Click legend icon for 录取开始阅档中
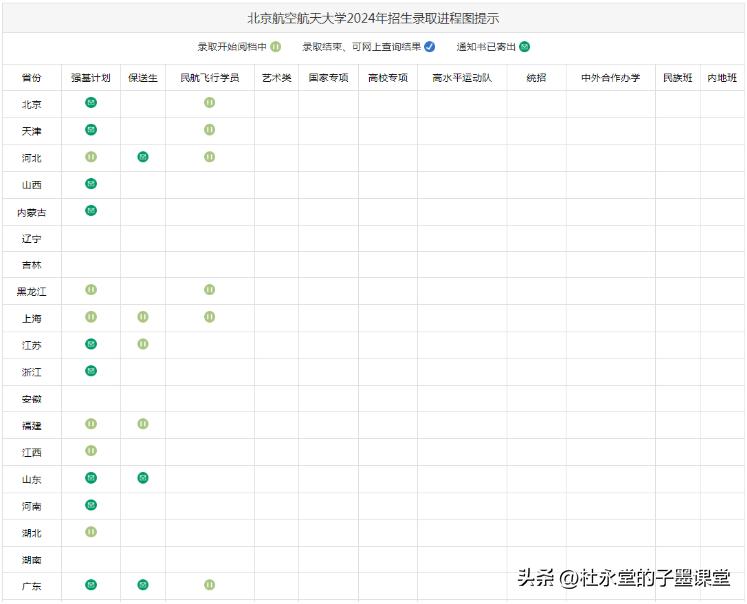747x604 pixels. [x=276, y=47]
